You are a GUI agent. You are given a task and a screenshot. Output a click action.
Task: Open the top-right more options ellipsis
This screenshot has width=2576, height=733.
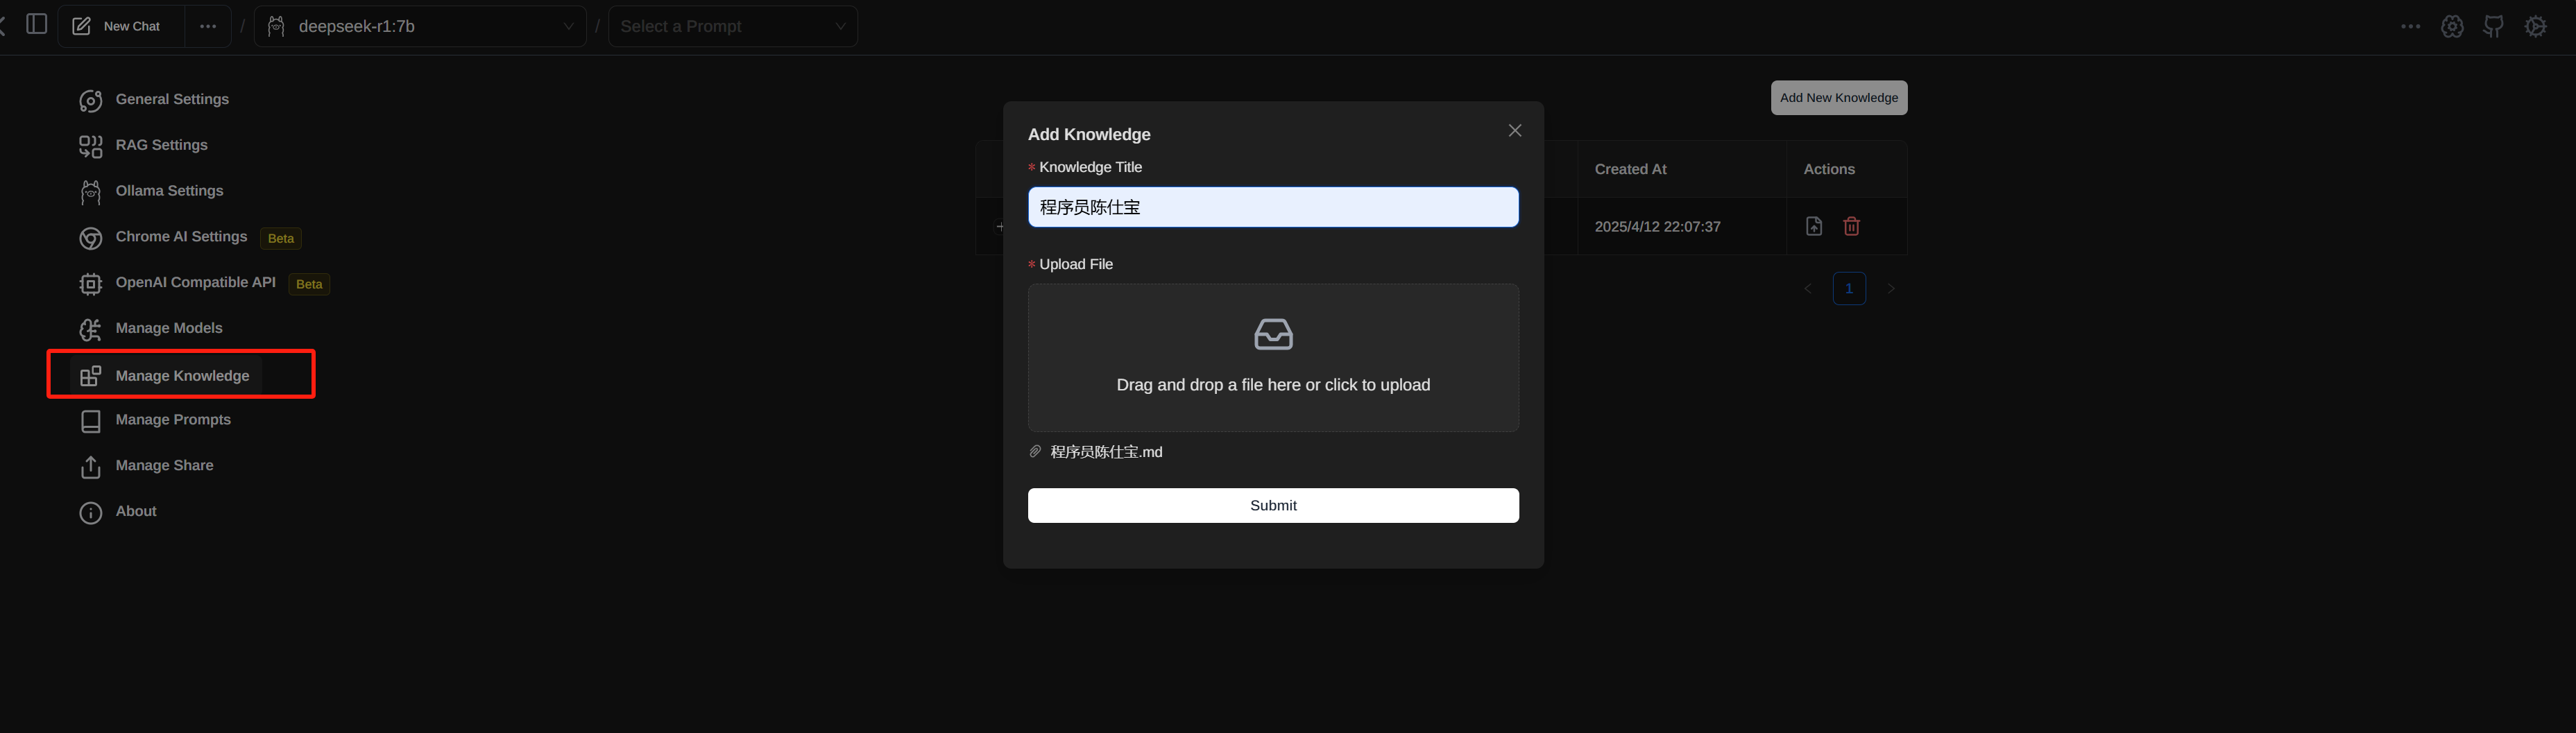coord(2410,27)
